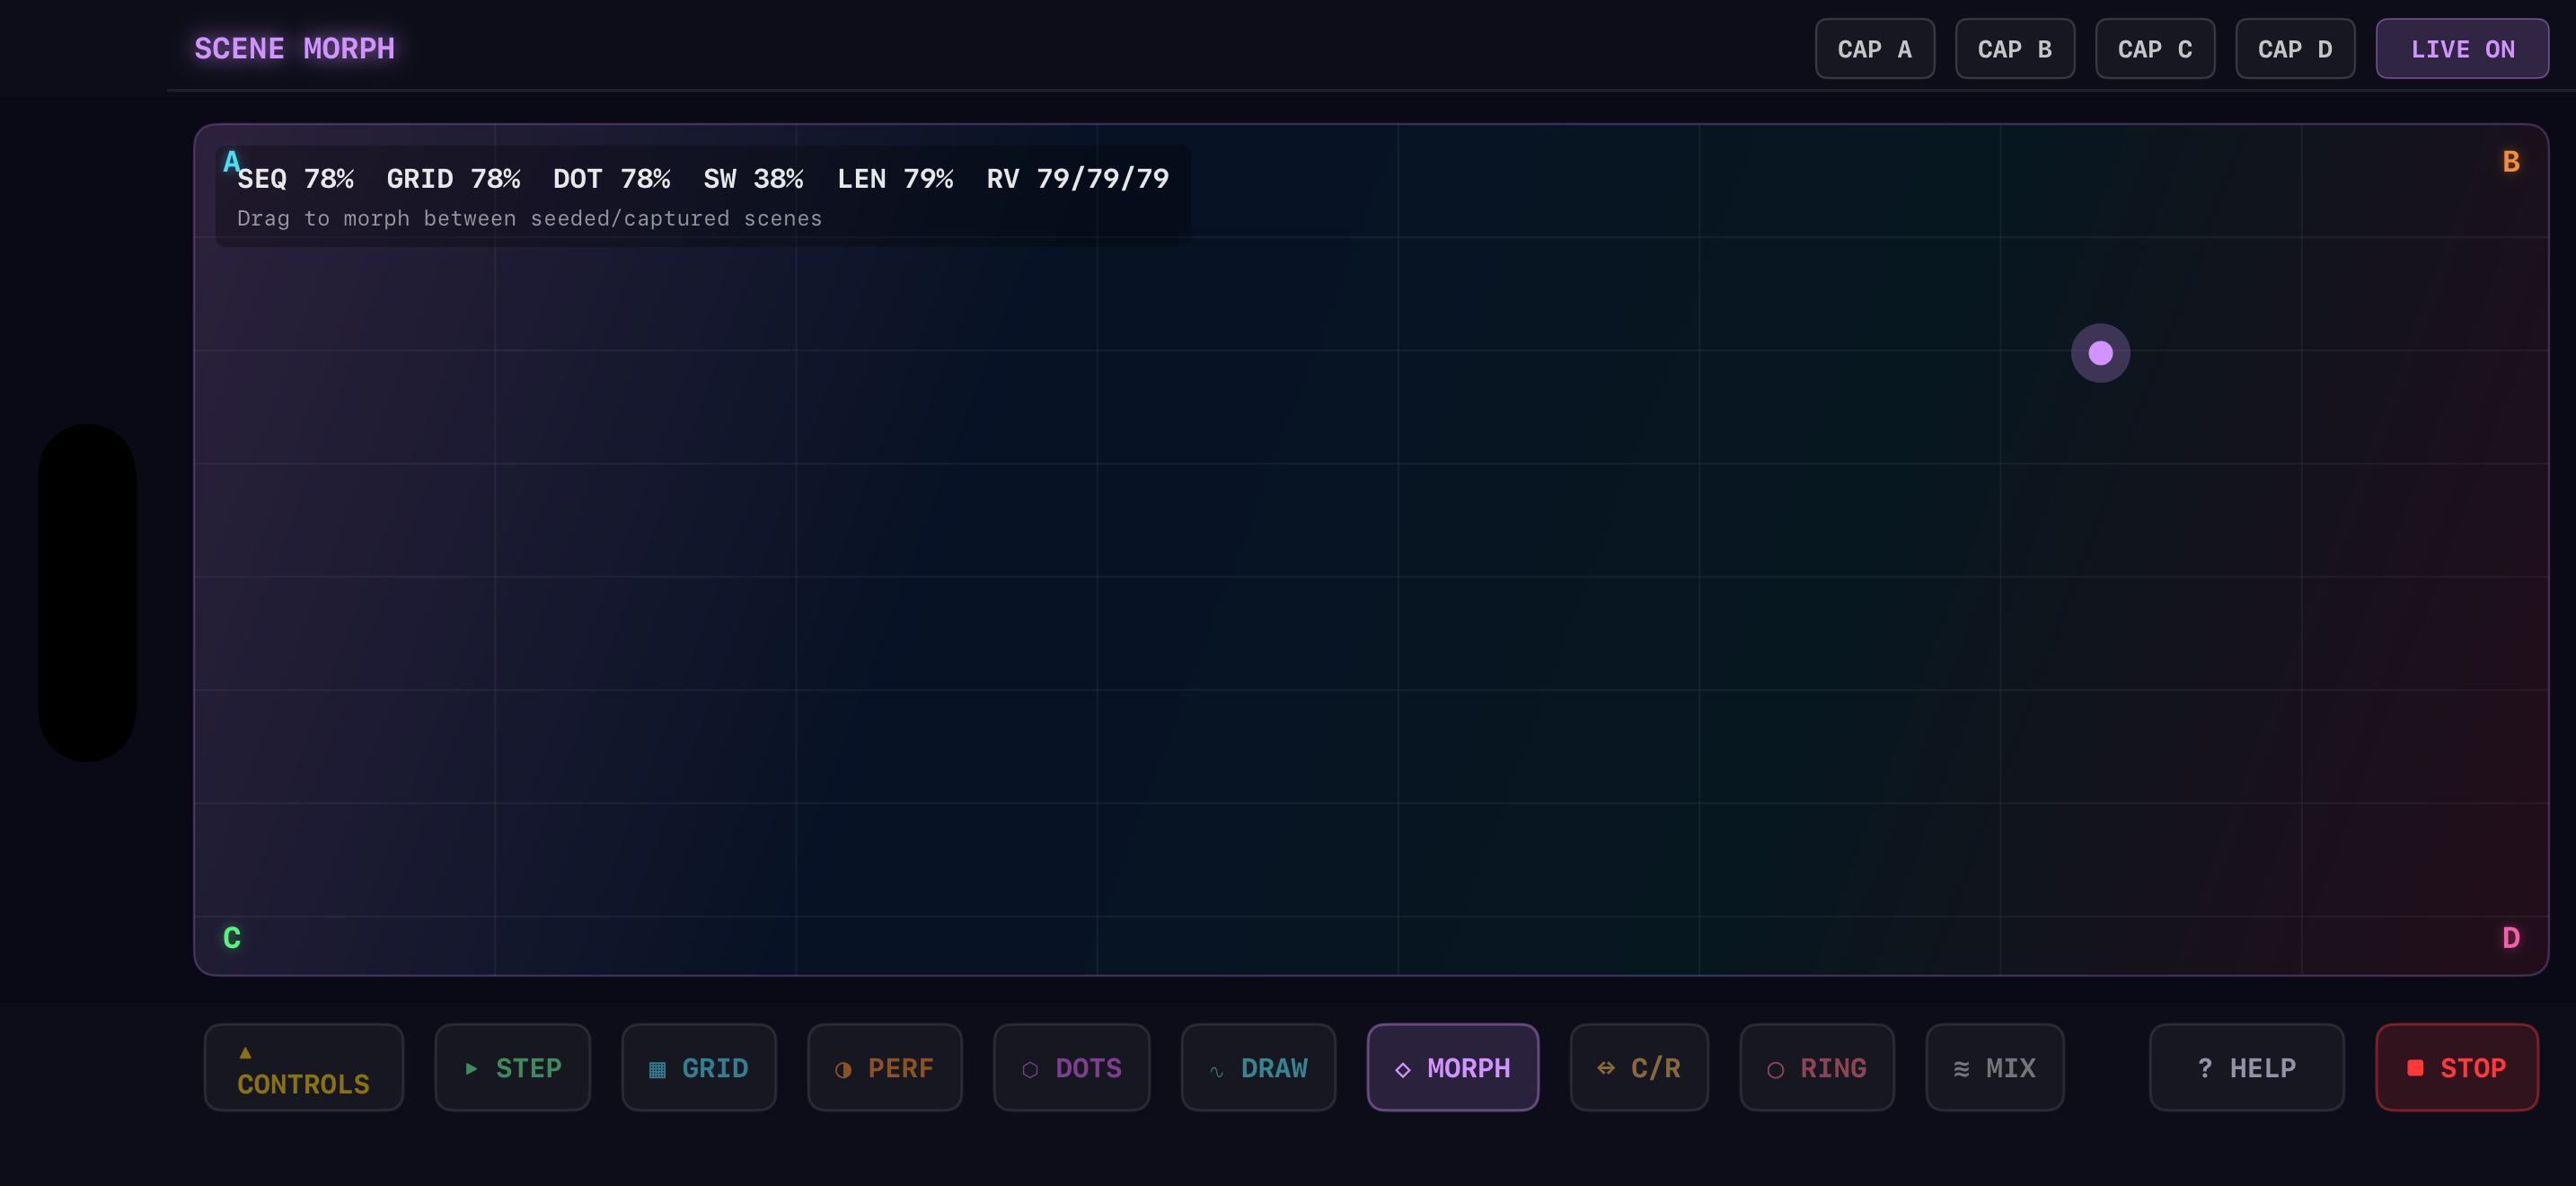
Task: Click the purple morph position handle
Action: [2100, 352]
